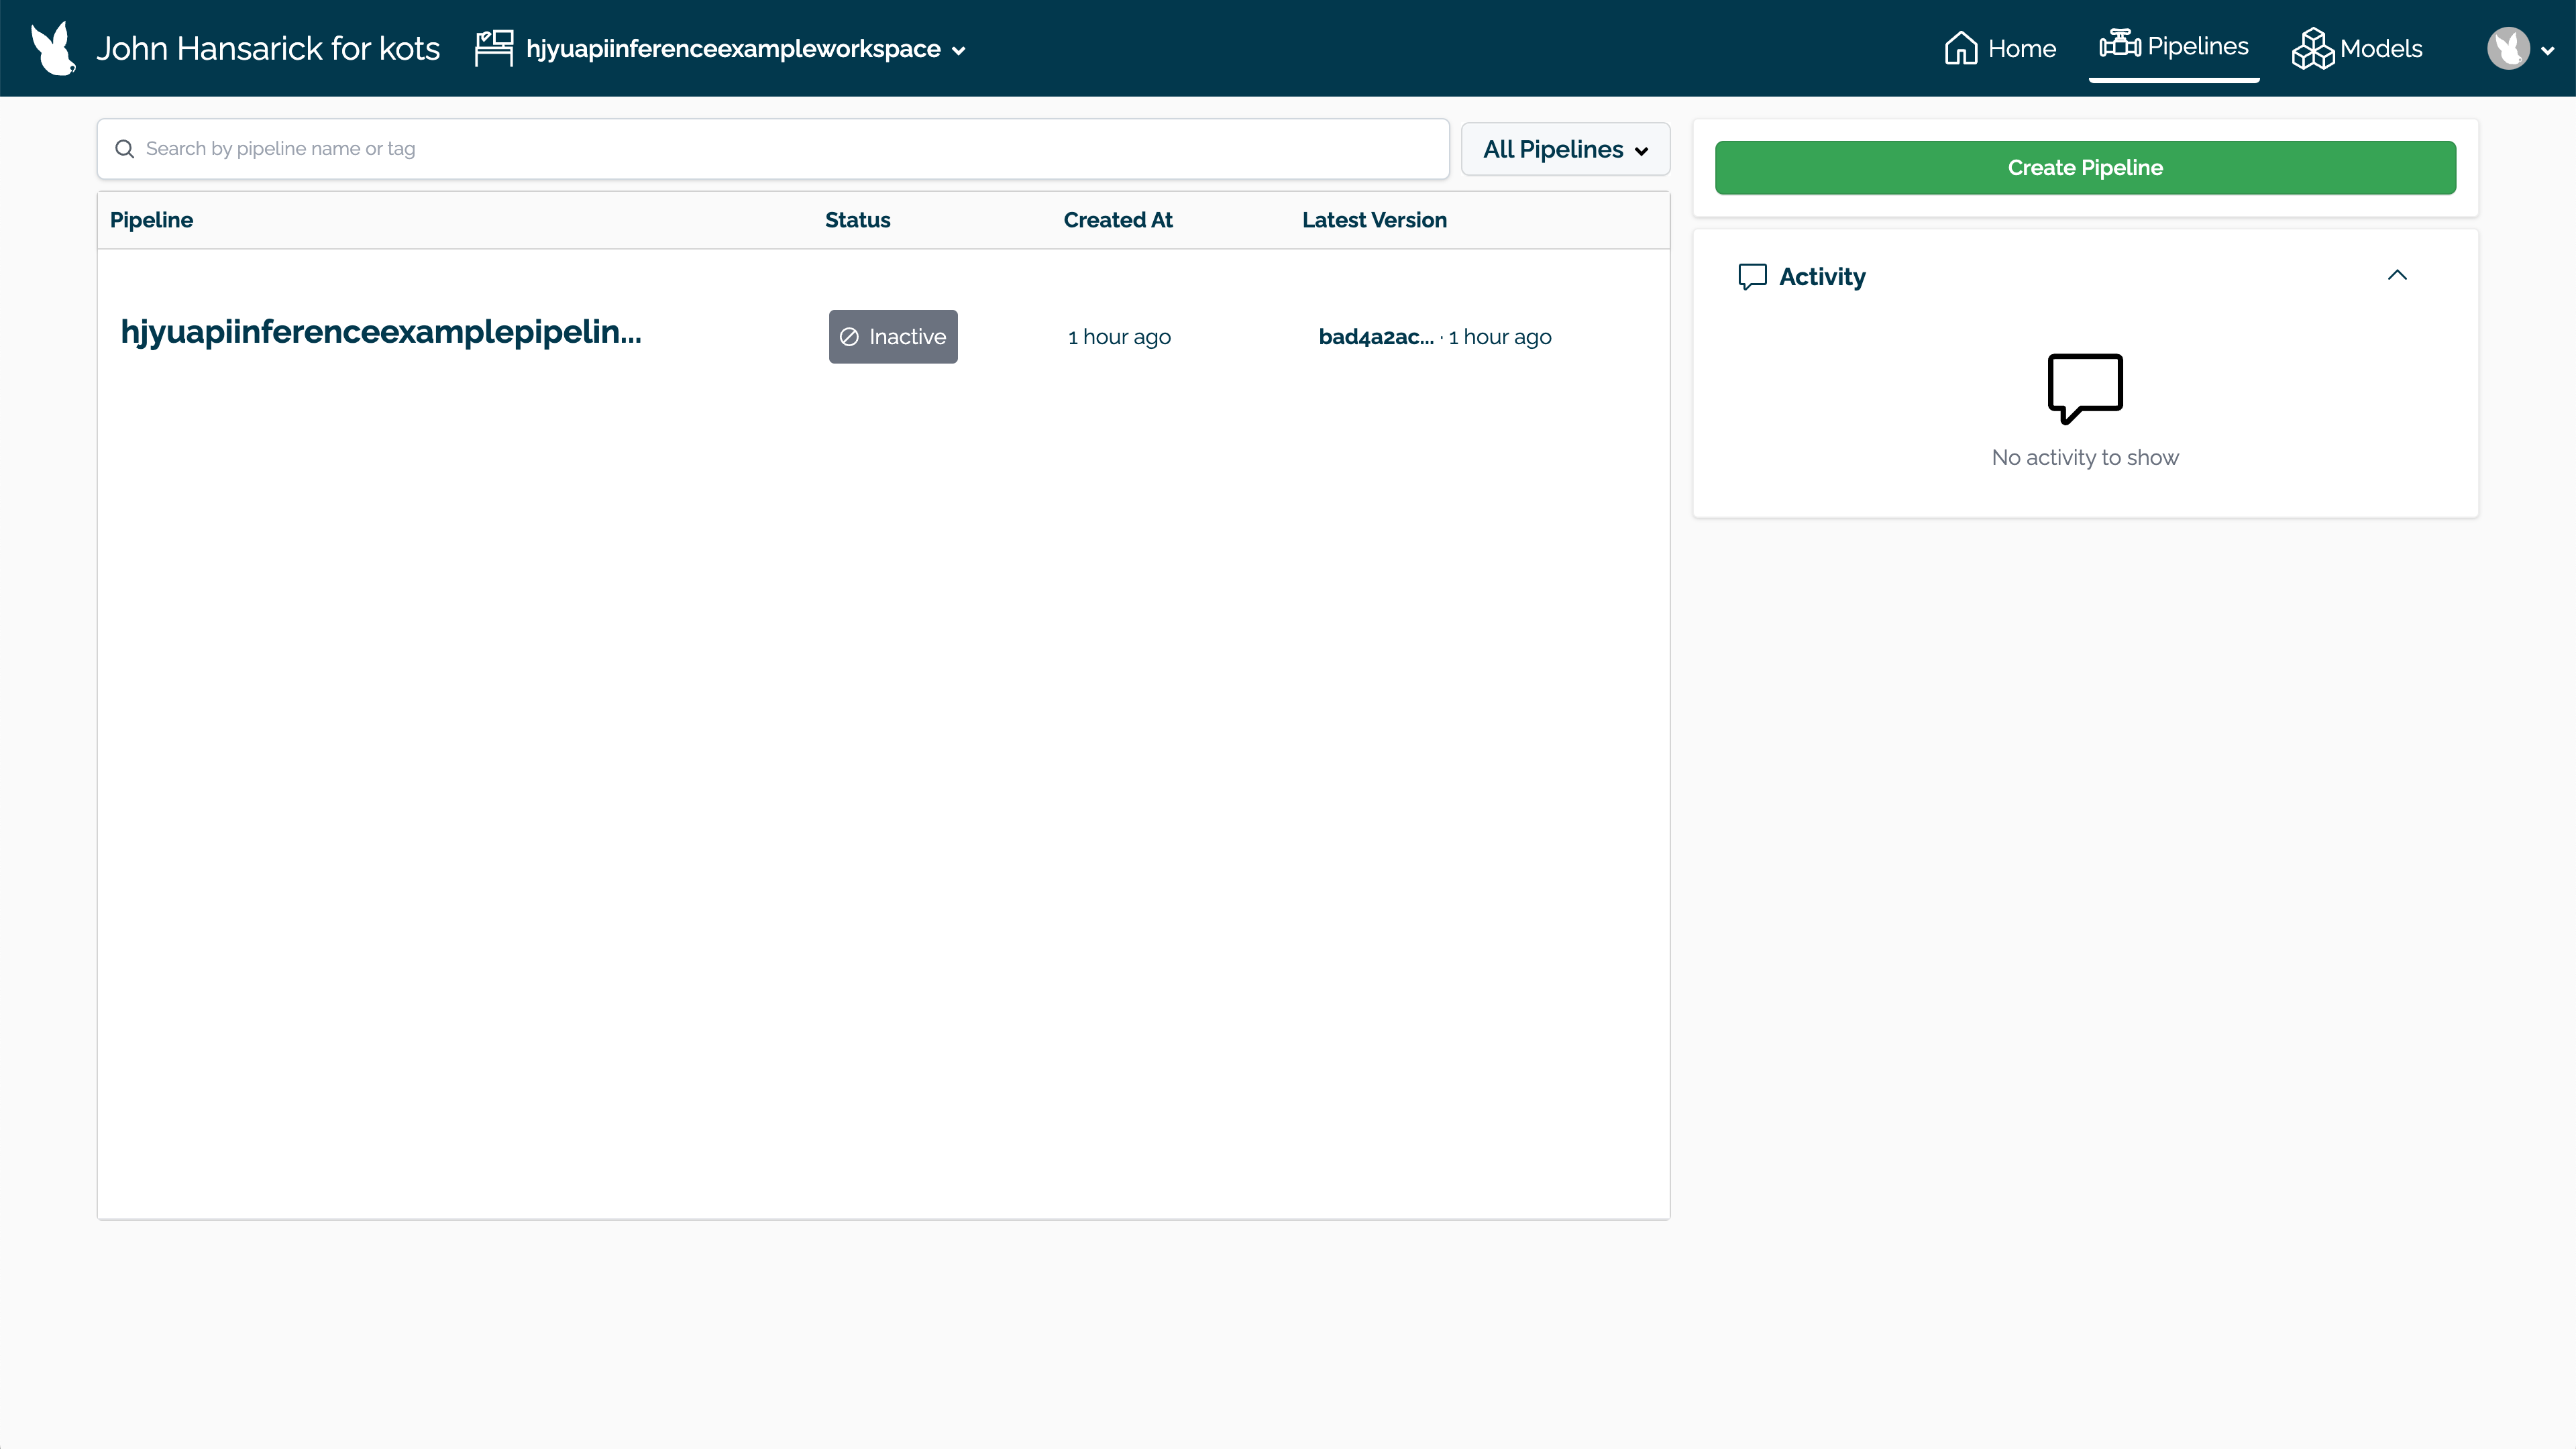Open the All Pipelines filter dropdown
The height and width of the screenshot is (1449, 2576).
[x=1565, y=150]
